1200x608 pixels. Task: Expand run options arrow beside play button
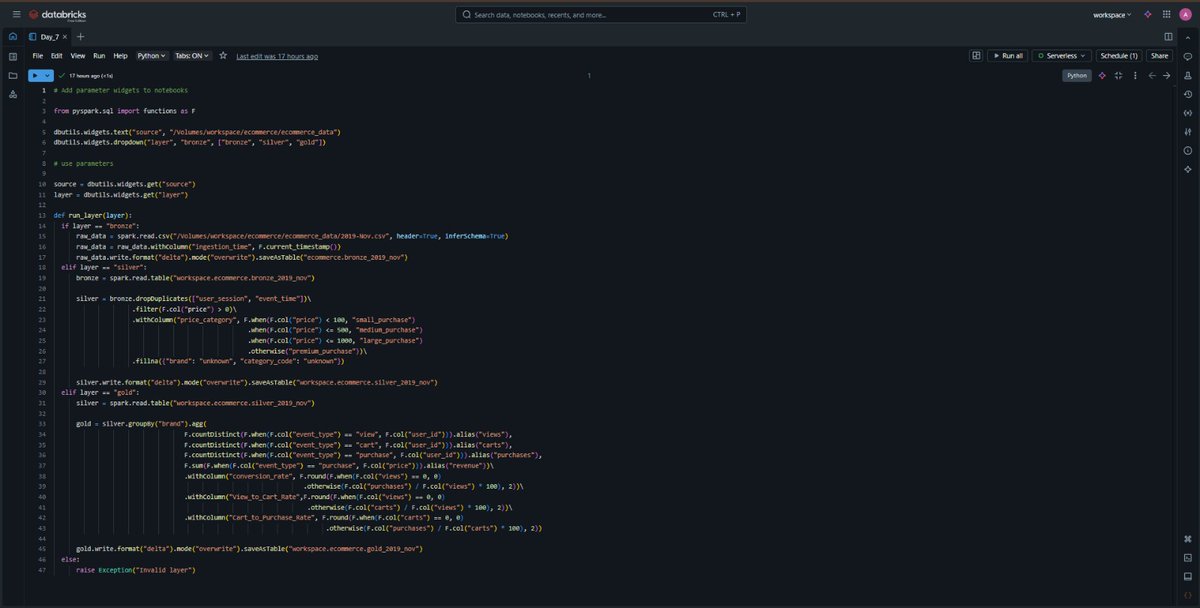[x=46, y=75]
